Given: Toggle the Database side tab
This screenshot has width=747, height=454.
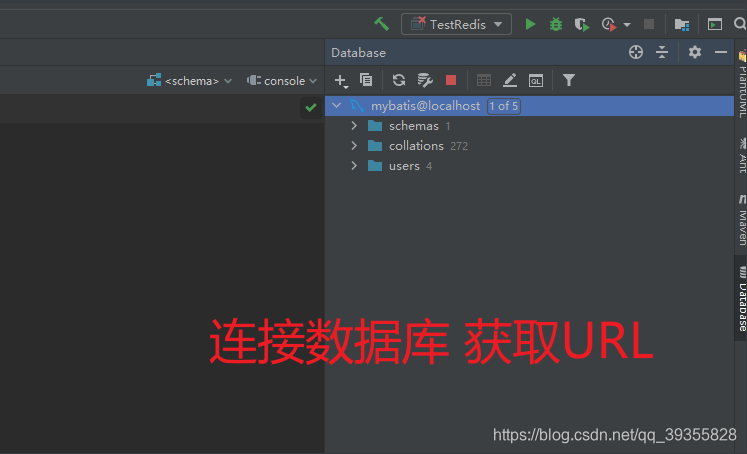Looking at the screenshot, I should 742,299.
